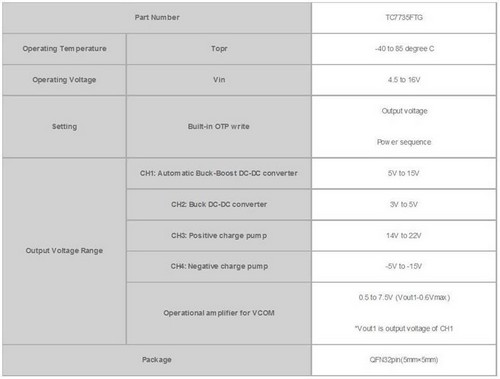Select the Topr symbol cell

coord(219,49)
